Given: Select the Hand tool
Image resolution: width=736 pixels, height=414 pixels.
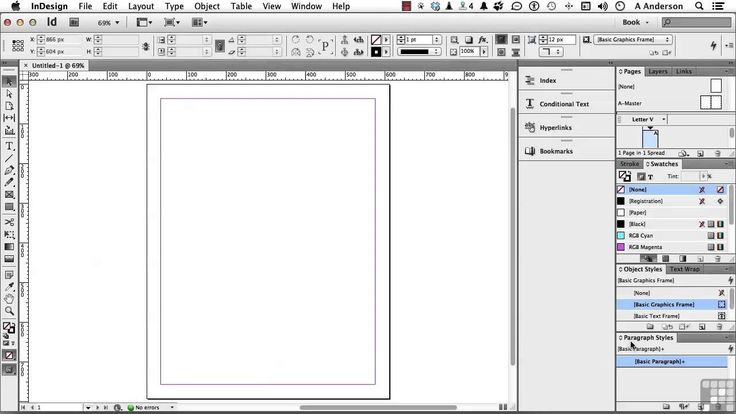Looking at the screenshot, I should point(9,299).
